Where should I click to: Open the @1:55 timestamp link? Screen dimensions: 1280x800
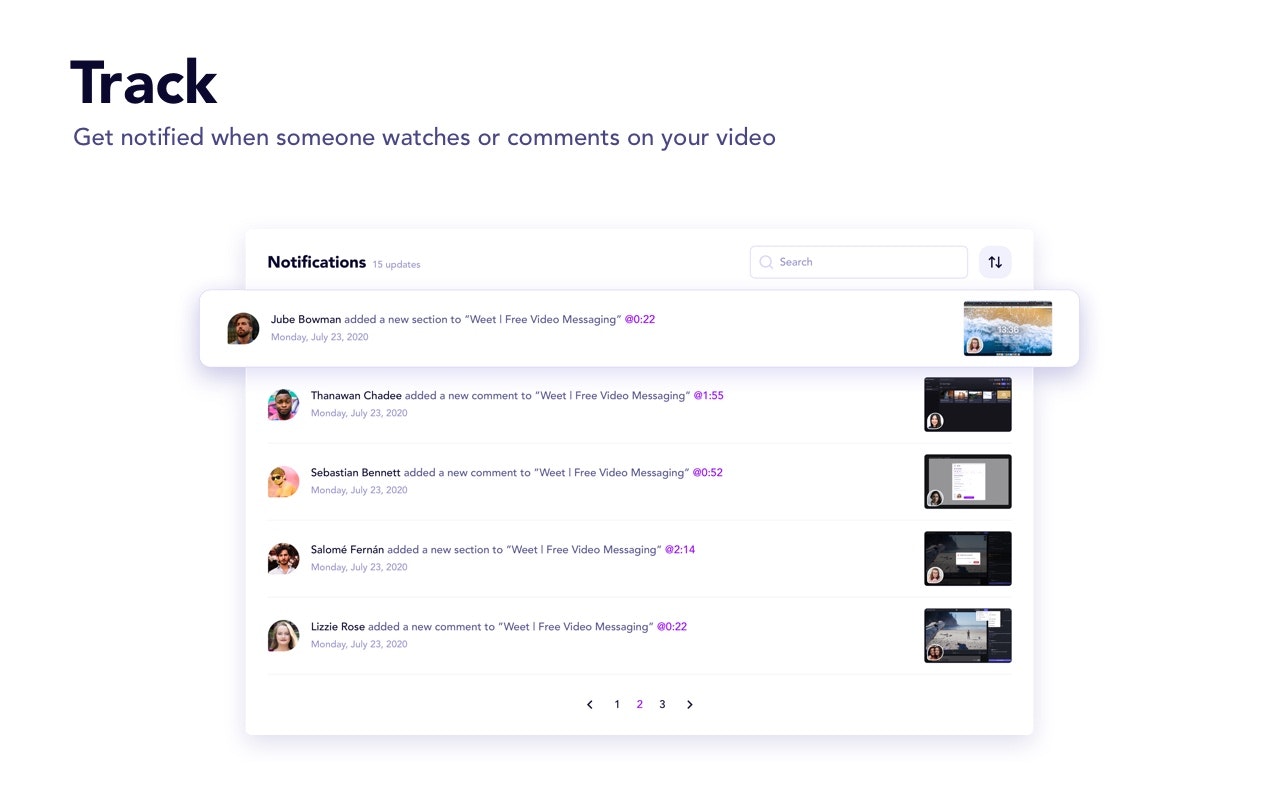tap(707, 395)
